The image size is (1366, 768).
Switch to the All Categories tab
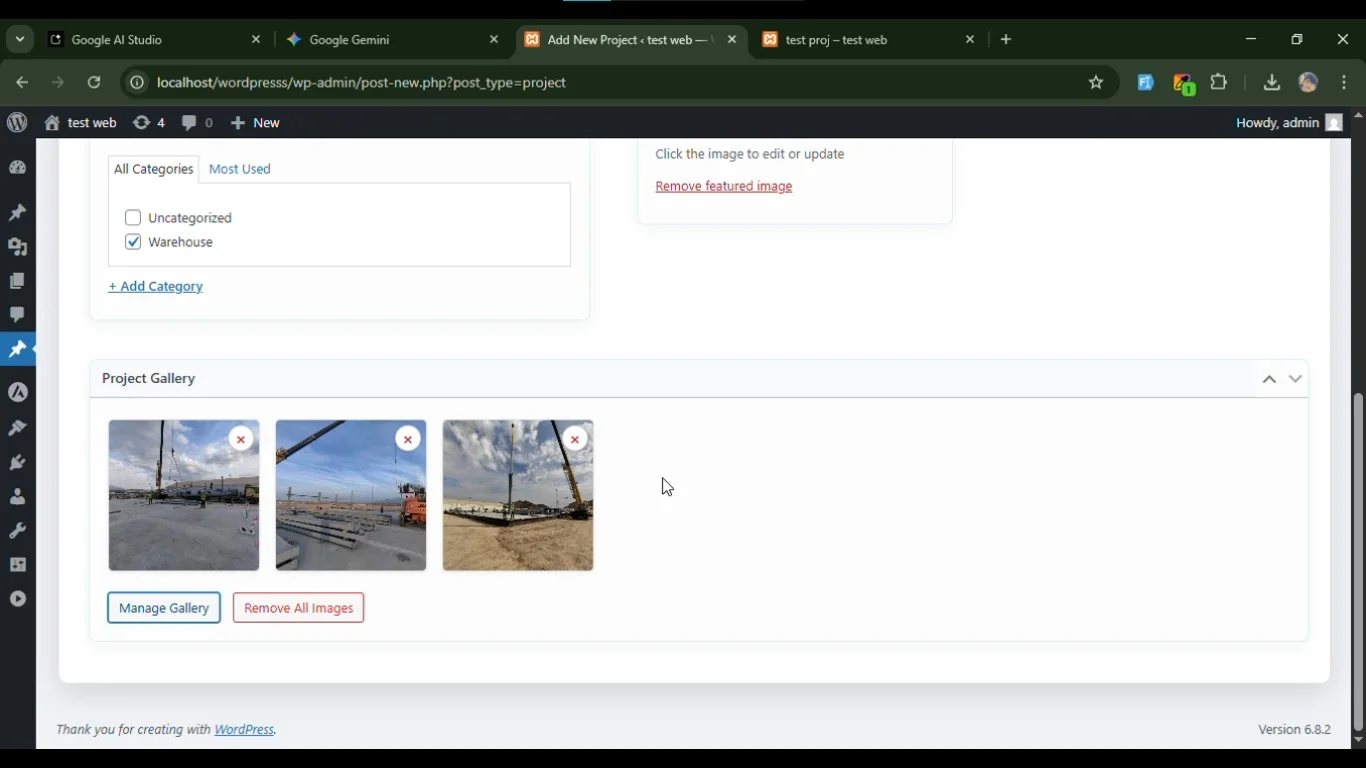(153, 169)
